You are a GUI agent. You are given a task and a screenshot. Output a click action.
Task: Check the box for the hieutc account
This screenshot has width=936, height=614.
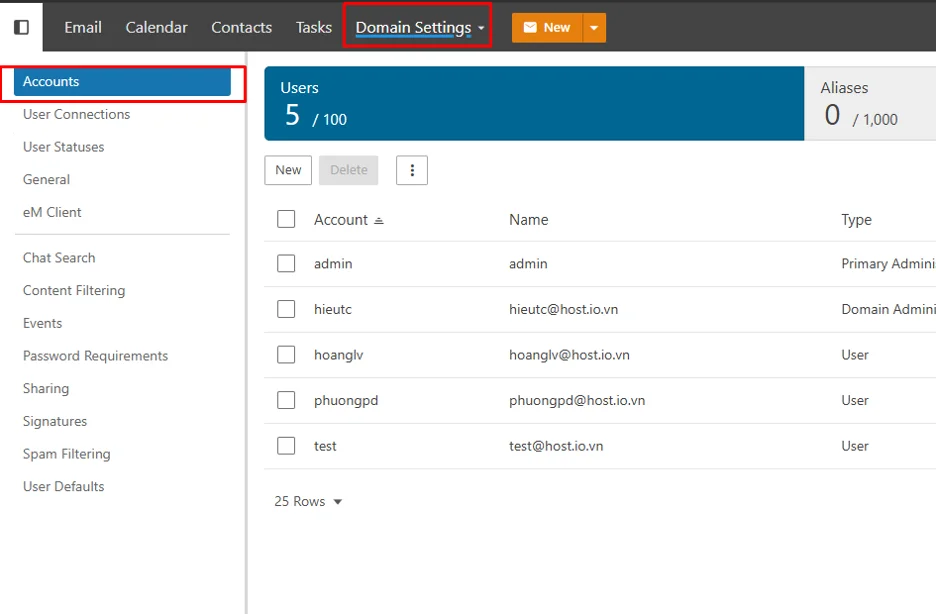[x=286, y=309]
